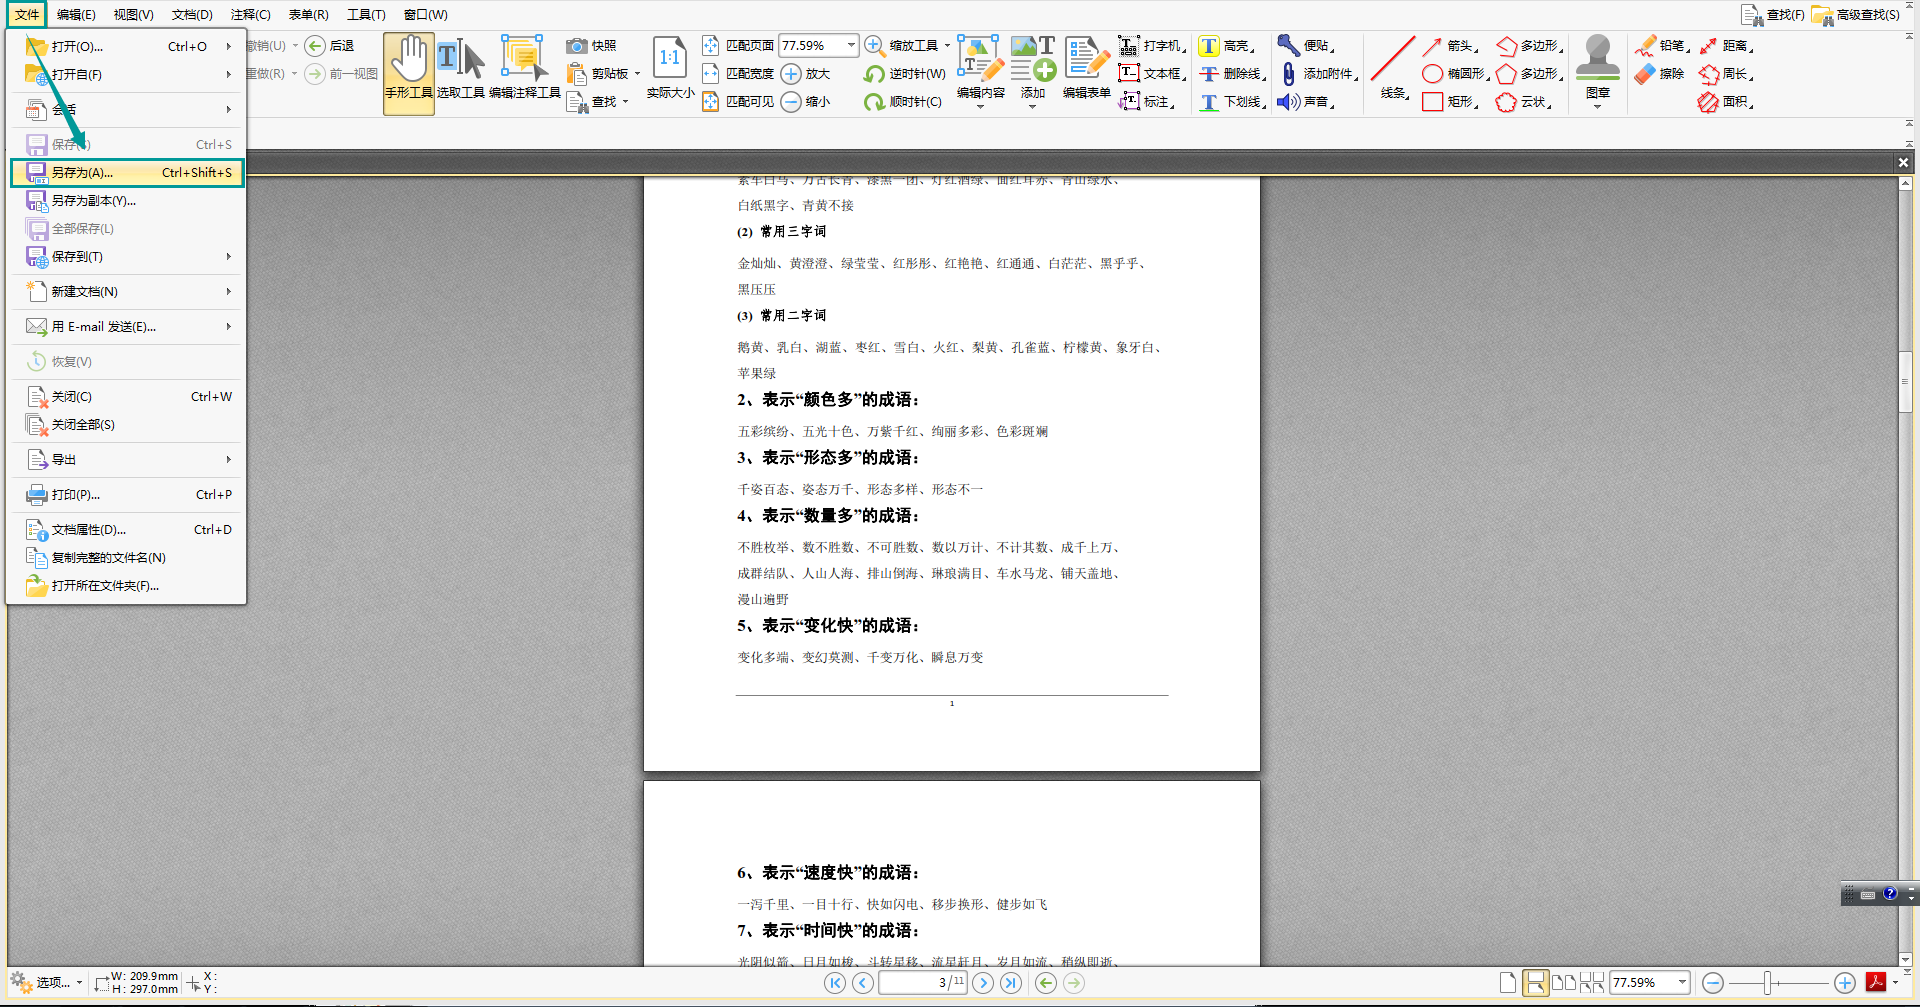Screen dimensions: 1920x1007
Task: Select the Arrow tool (箭头)
Action: (x=1450, y=46)
